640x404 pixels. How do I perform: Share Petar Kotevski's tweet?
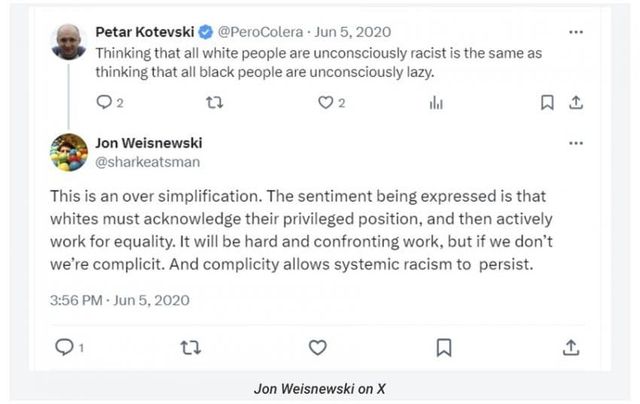[x=575, y=102]
